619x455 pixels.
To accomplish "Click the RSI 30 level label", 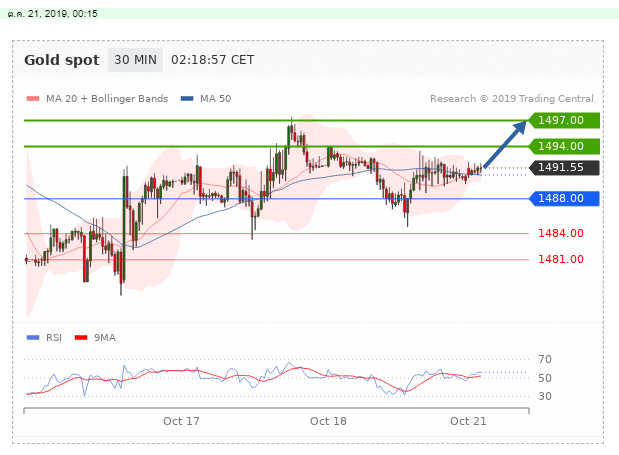I will coord(545,396).
